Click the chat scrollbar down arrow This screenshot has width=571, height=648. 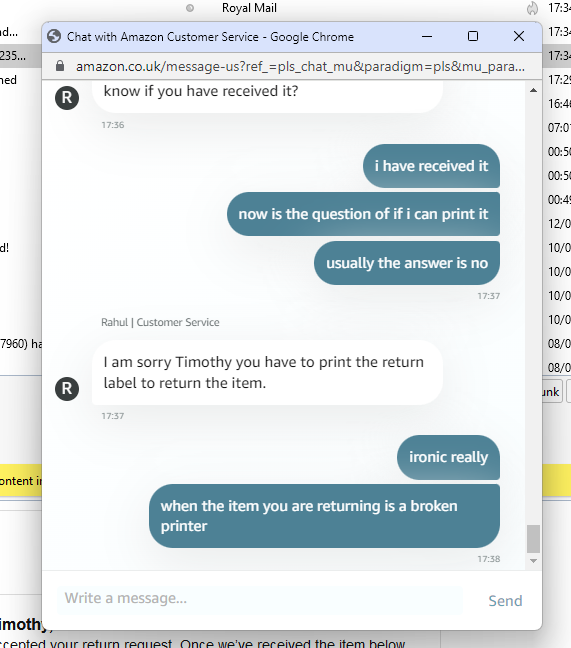coord(533,561)
